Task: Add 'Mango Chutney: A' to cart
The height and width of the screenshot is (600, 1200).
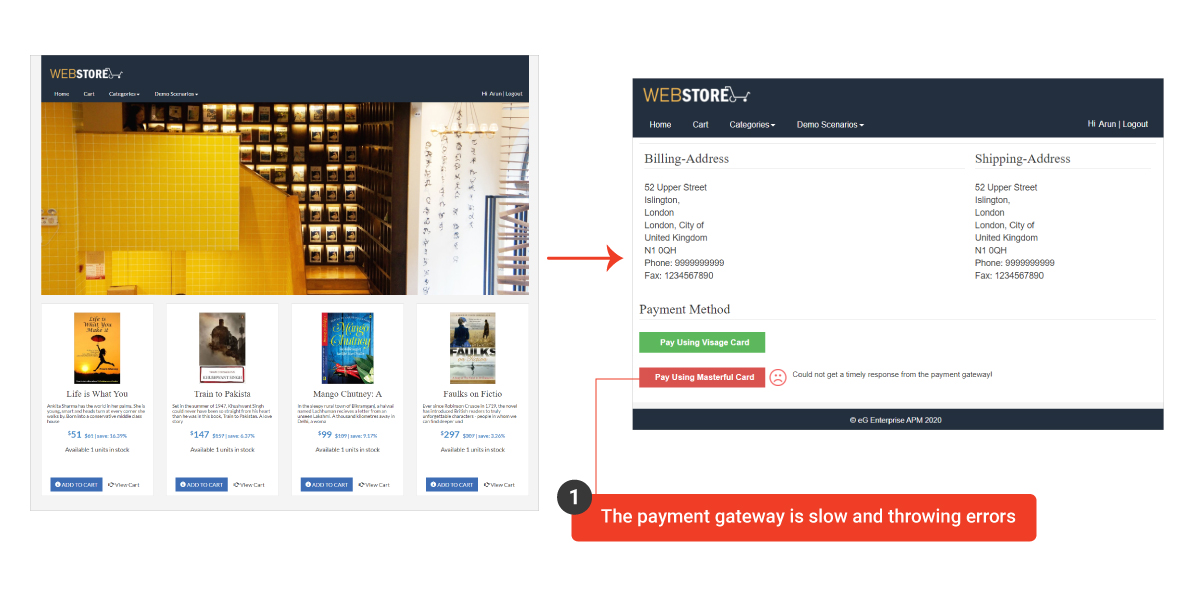Action: pyautogui.click(x=327, y=484)
